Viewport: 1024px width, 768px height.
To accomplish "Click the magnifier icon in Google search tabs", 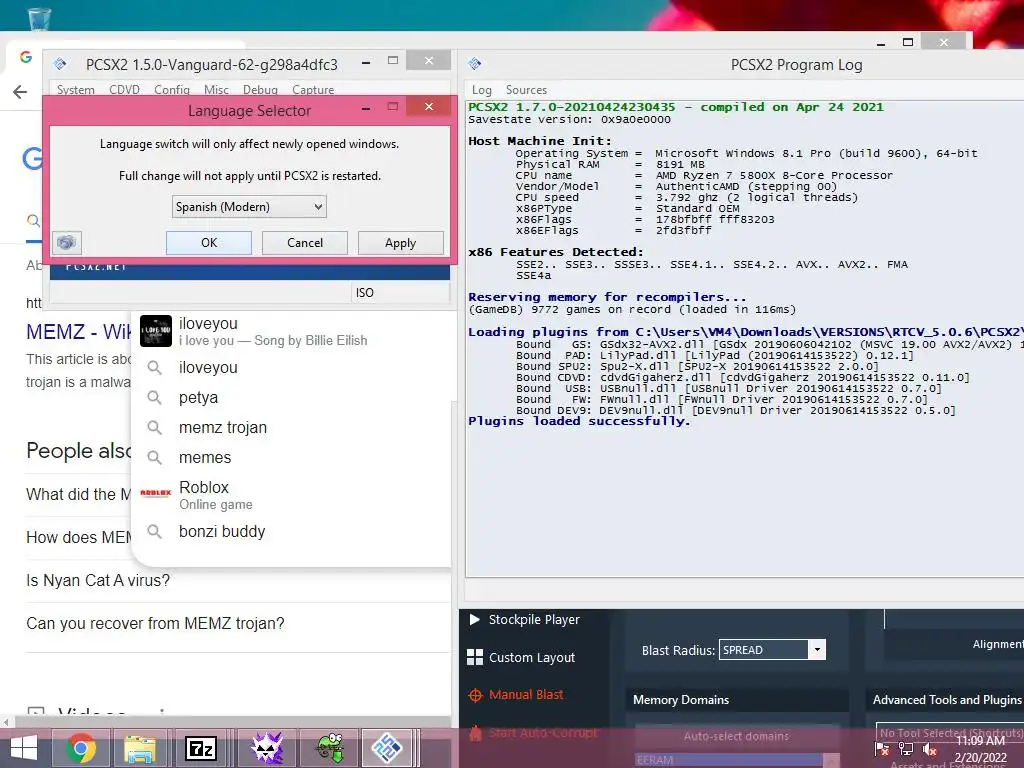I will point(33,221).
